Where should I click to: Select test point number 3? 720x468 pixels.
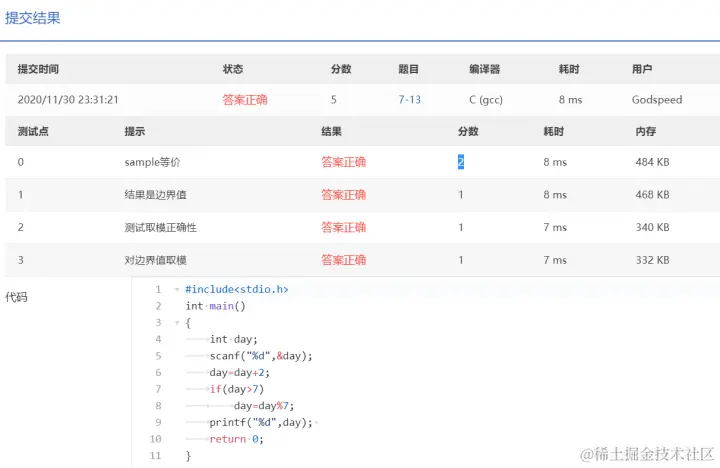point(21,260)
